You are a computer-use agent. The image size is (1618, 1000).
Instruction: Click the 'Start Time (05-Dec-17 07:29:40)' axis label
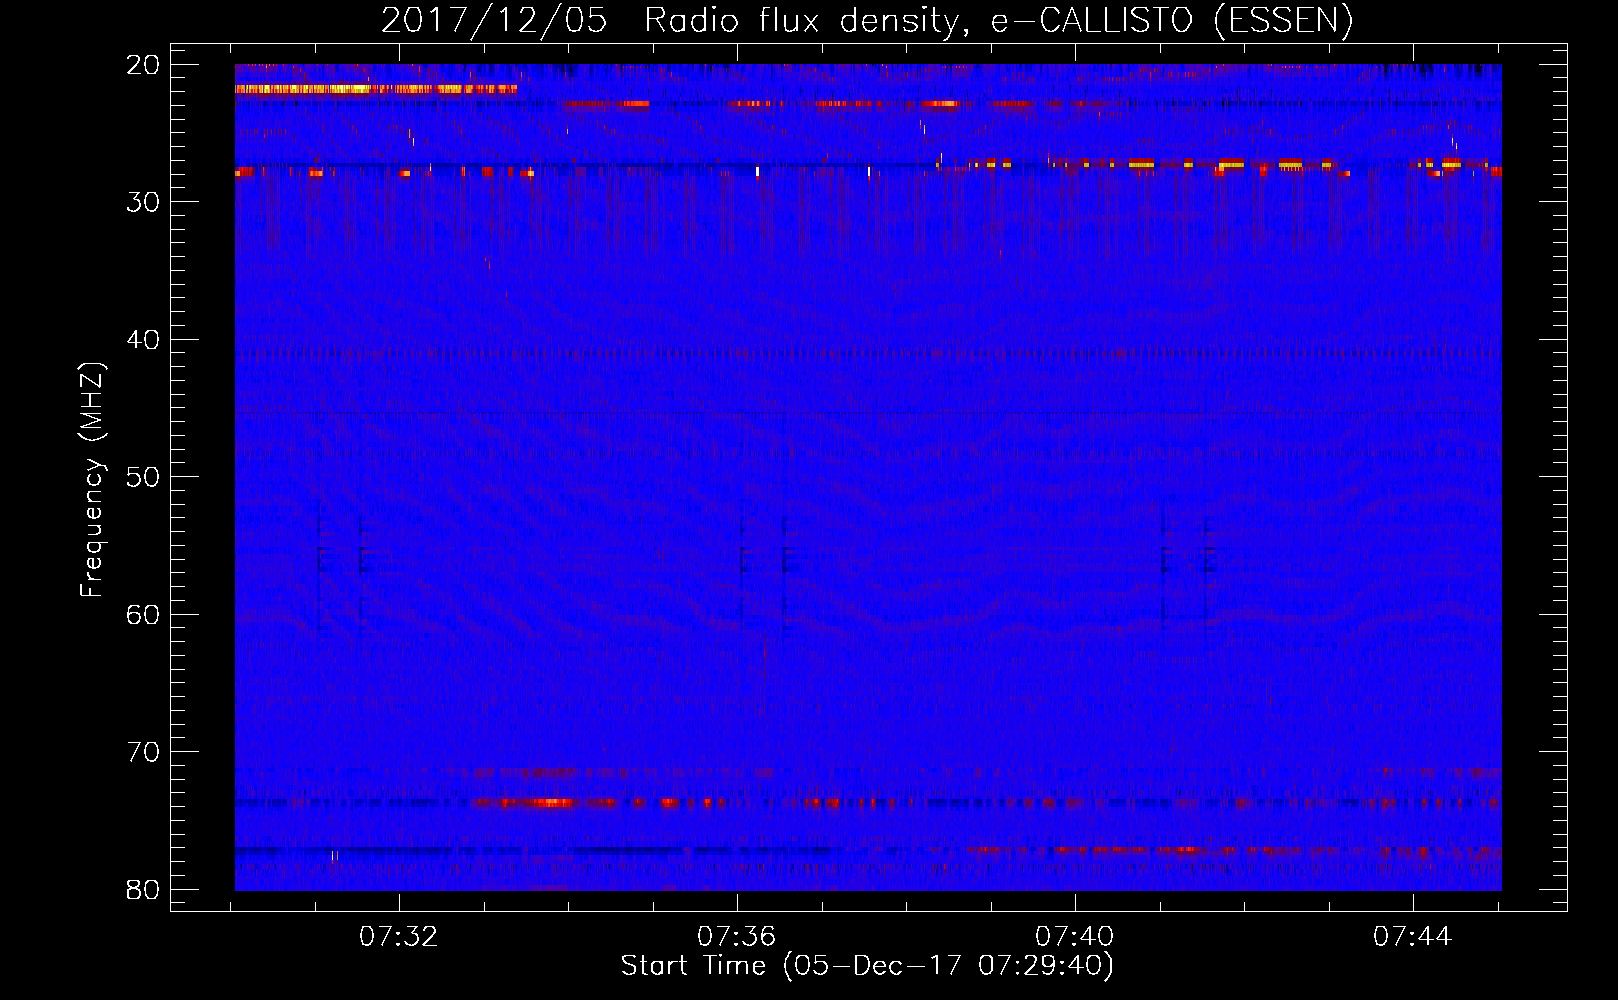pos(867,966)
